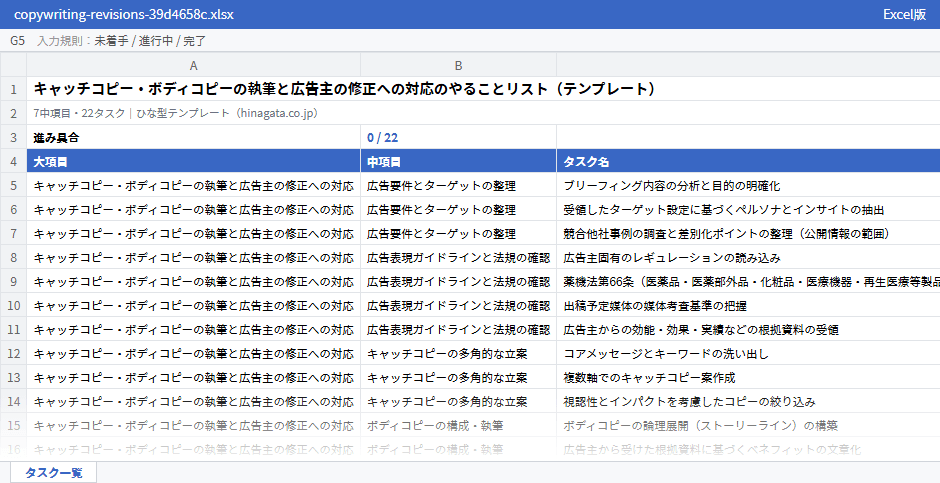Select row 5 header

point(13,186)
